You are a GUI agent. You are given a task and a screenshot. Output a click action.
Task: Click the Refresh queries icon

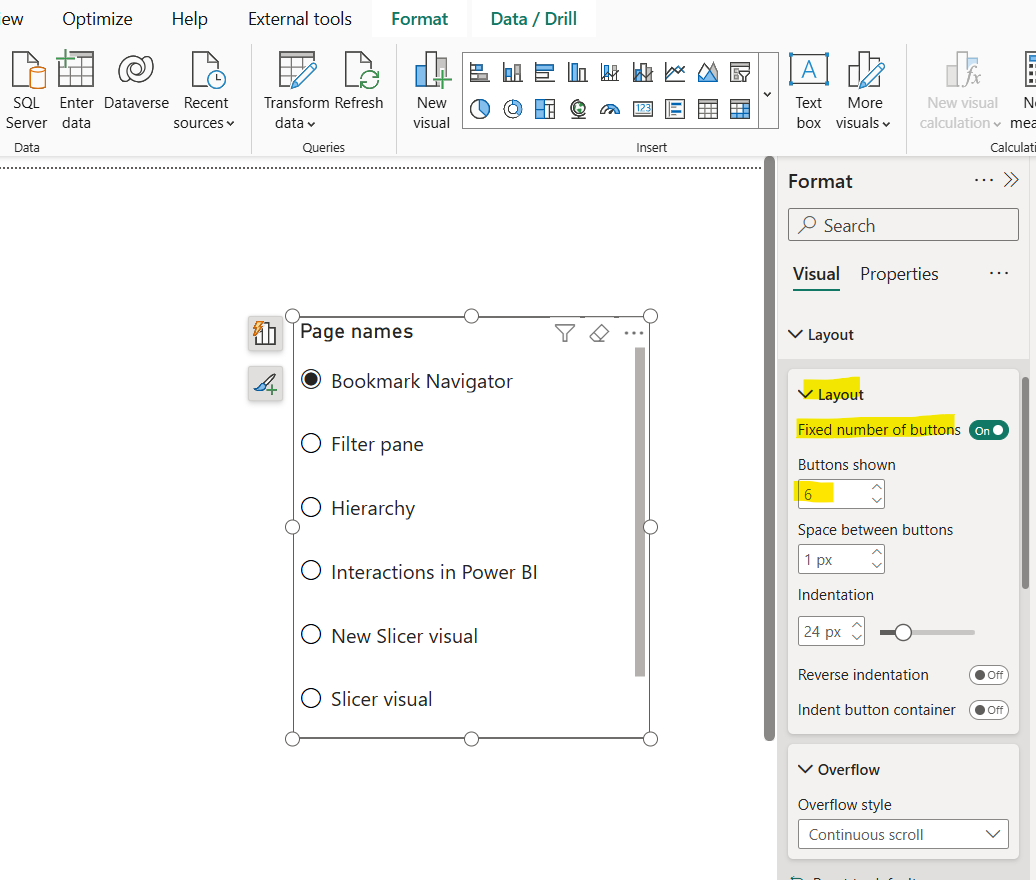click(360, 71)
